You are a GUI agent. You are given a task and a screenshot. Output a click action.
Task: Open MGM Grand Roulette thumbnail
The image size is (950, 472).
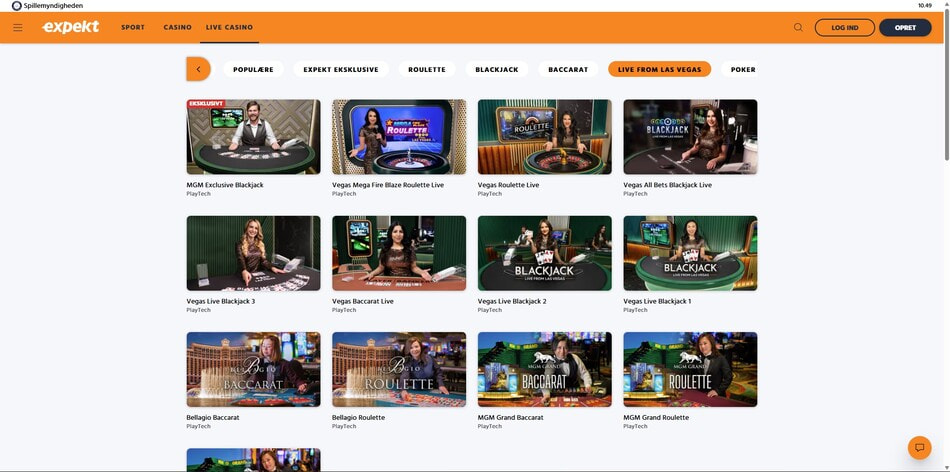(690, 370)
